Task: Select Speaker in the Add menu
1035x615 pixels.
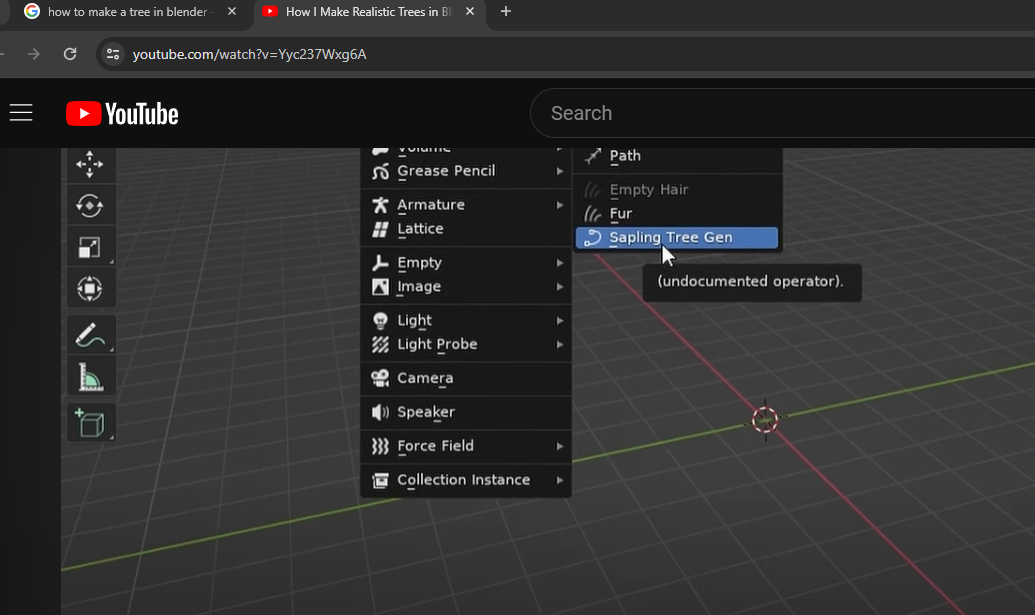Action: click(x=466, y=412)
